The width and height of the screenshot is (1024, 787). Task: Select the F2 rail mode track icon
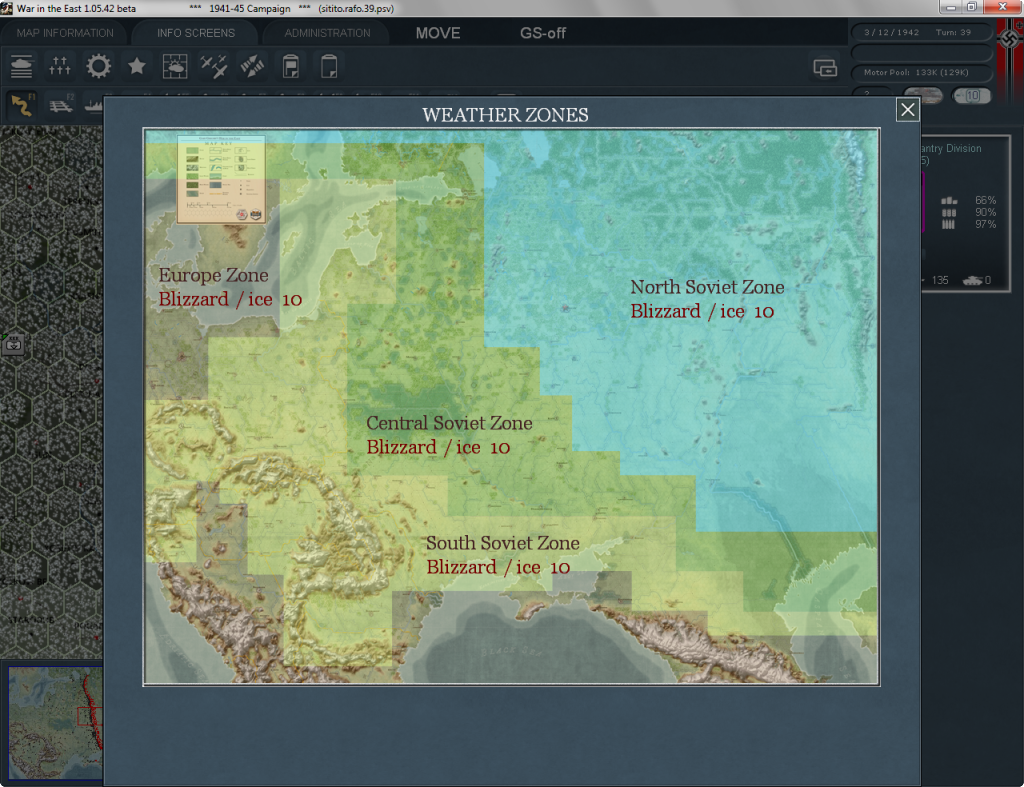(61, 104)
